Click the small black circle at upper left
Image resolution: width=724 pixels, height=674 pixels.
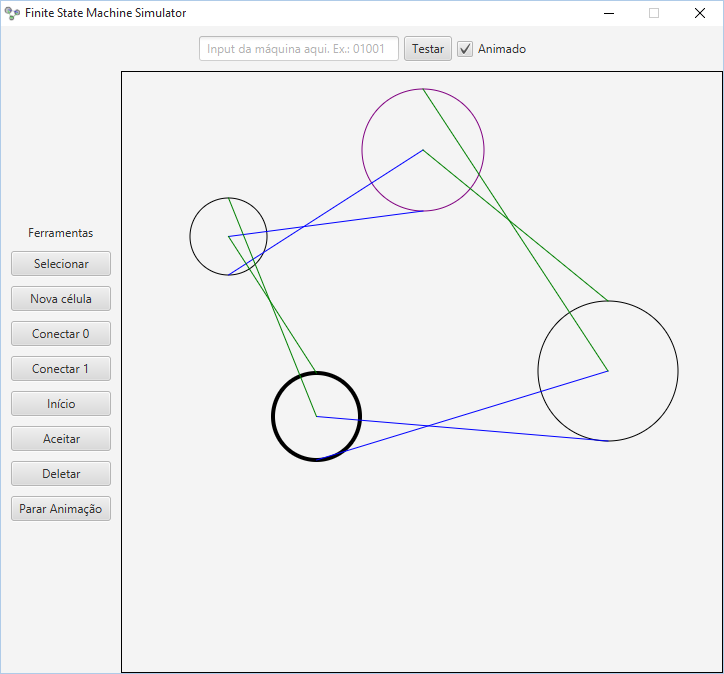210,222
